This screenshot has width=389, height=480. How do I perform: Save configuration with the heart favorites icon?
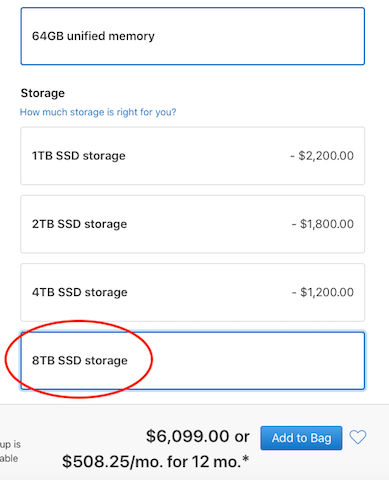click(x=358, y=437)
